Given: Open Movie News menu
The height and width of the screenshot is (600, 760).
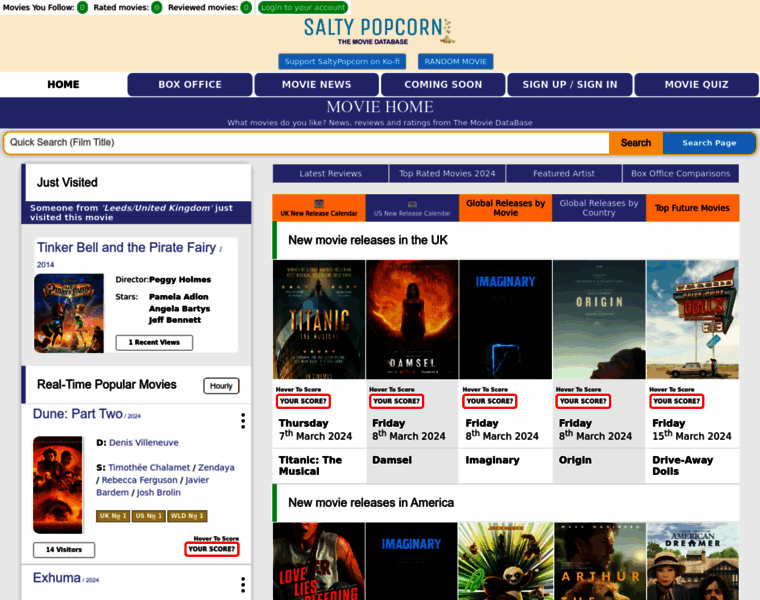Looking at the screenshot, I should 317,84.
